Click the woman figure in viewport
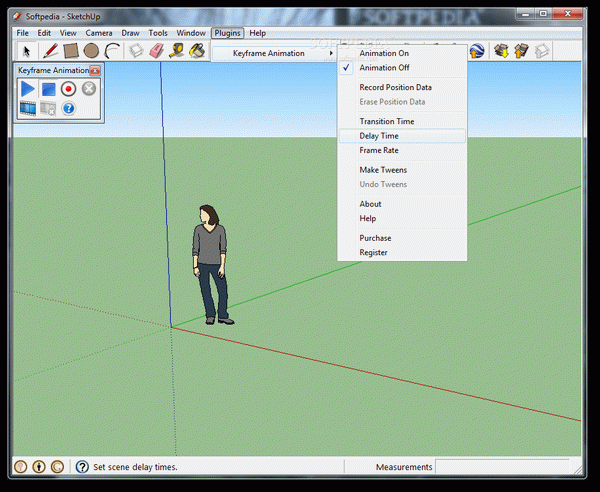The height and width of the screenshot is (492, 600). [x=211, y=265]
